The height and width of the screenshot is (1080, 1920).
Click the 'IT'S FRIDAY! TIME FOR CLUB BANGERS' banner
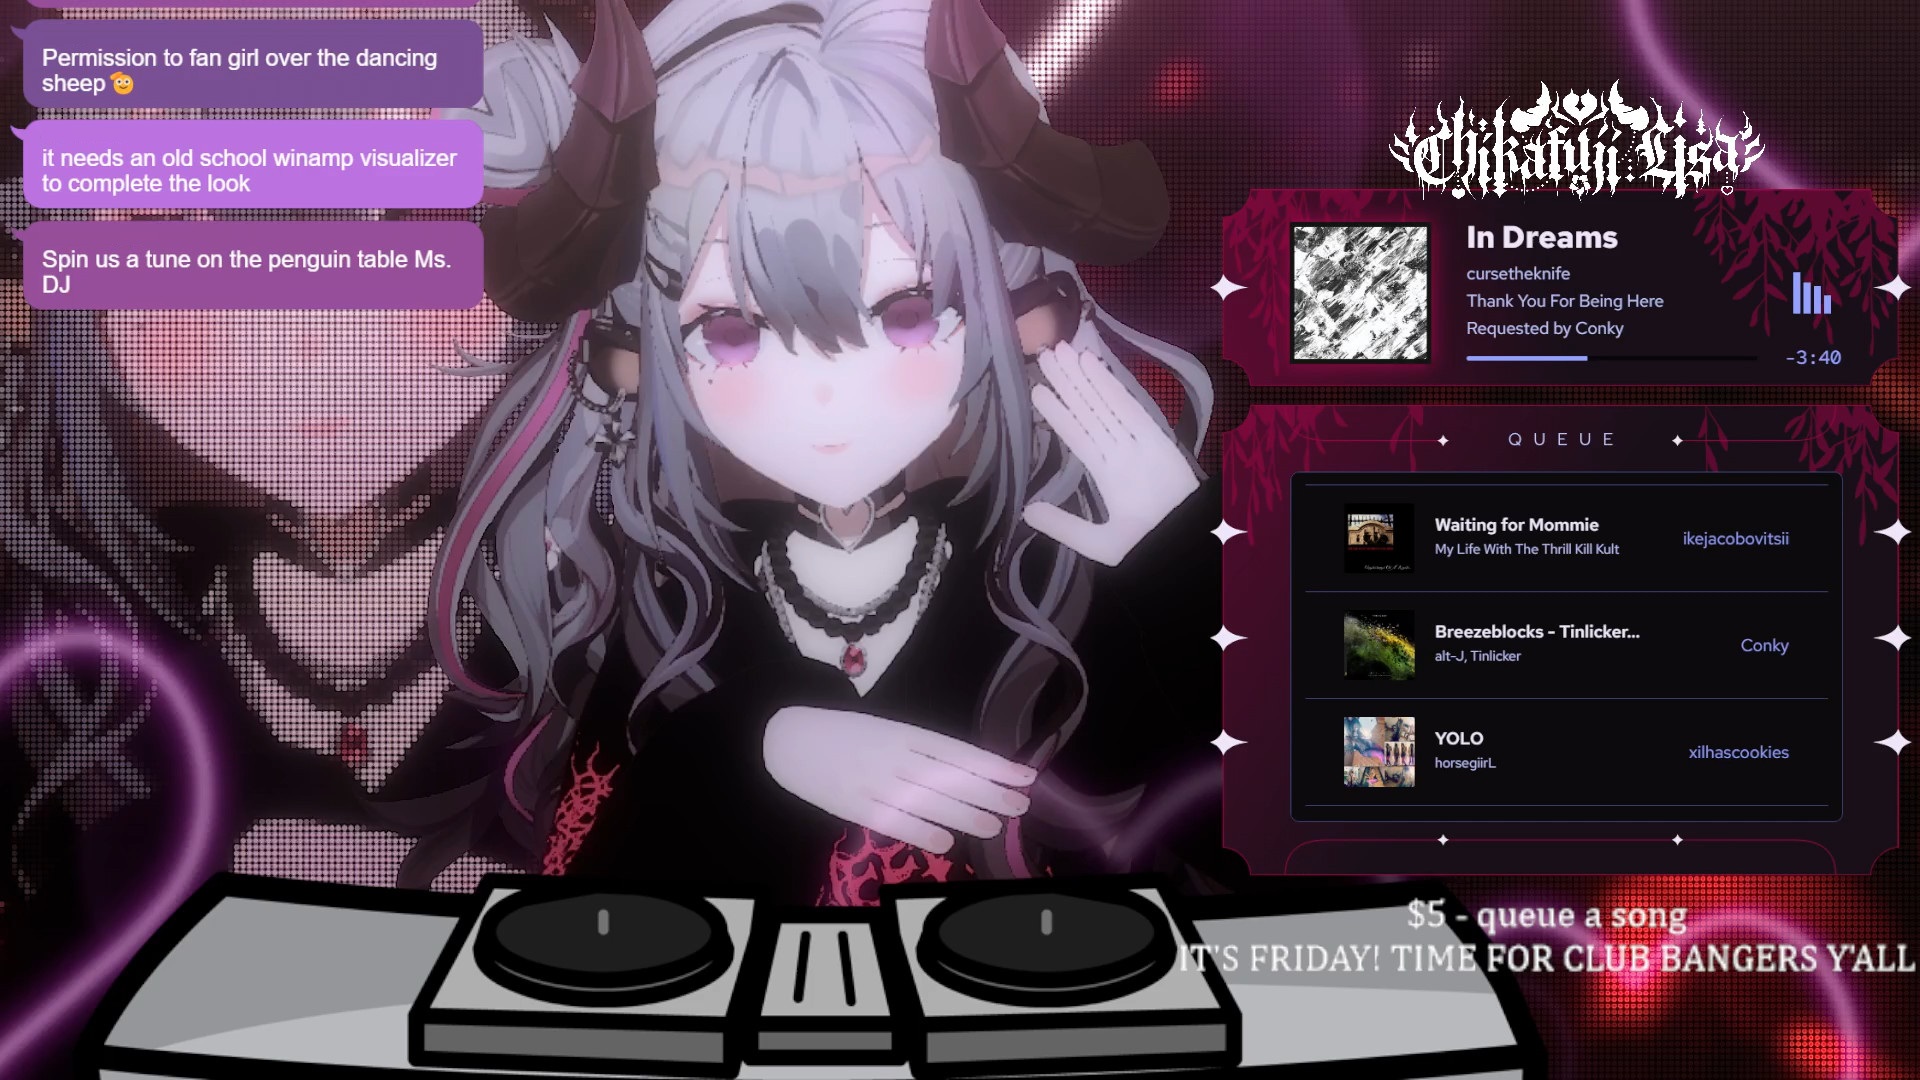pyautogui.click(x=1546, y=958)
